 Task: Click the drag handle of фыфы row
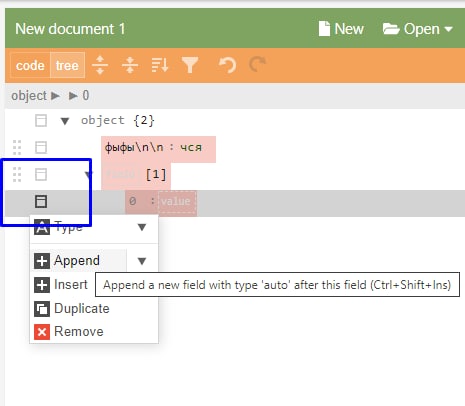[x=17, y=148]
